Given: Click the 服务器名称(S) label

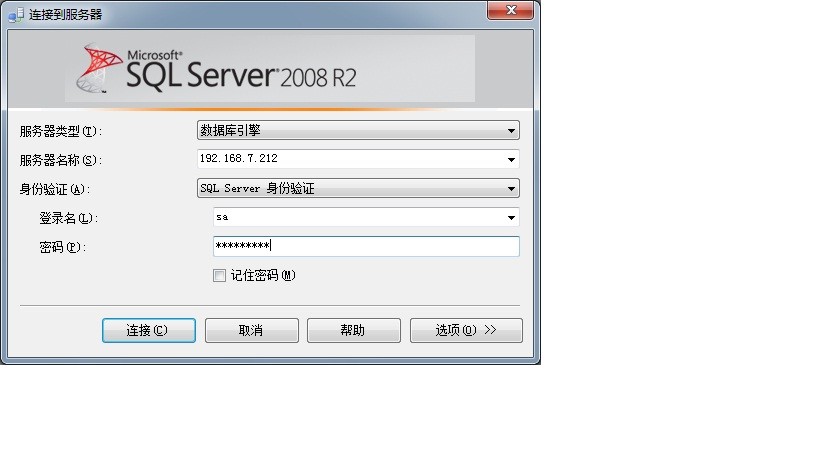Looking at the screenshot, I should coord(61,160).
